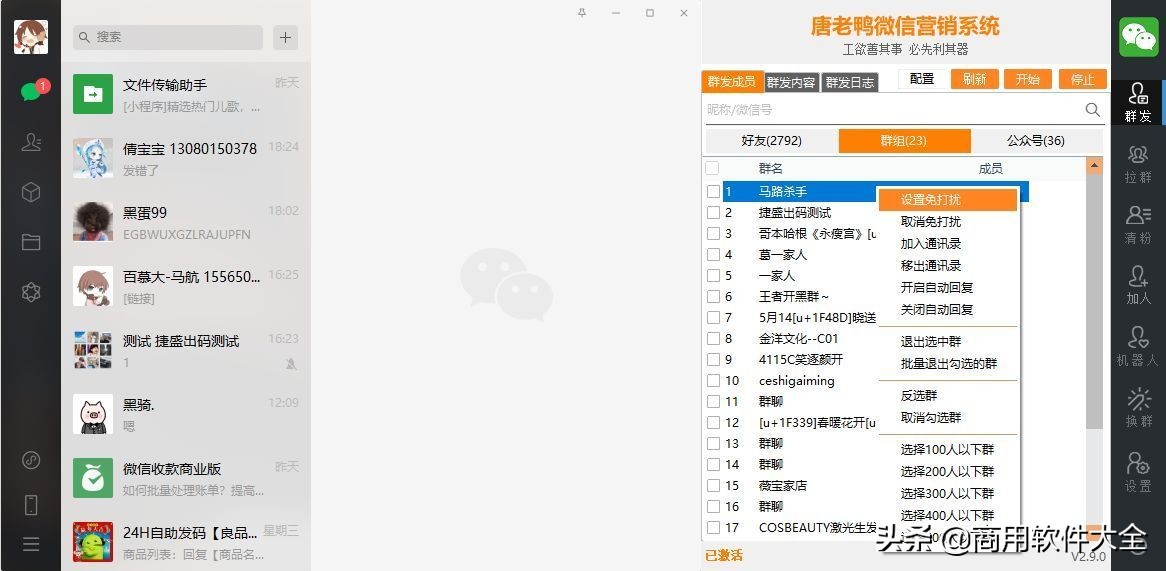Click the 昵称/微信号 input field
This screenshot has width=1166, height=571.
[x=892, y=110]
